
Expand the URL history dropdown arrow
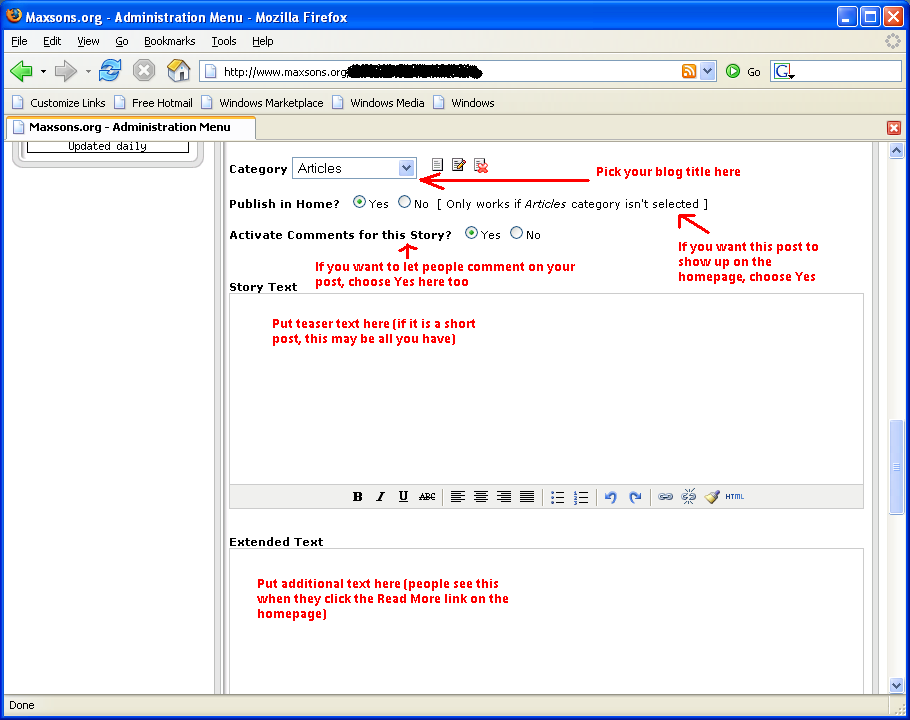(x=708, y=71)
